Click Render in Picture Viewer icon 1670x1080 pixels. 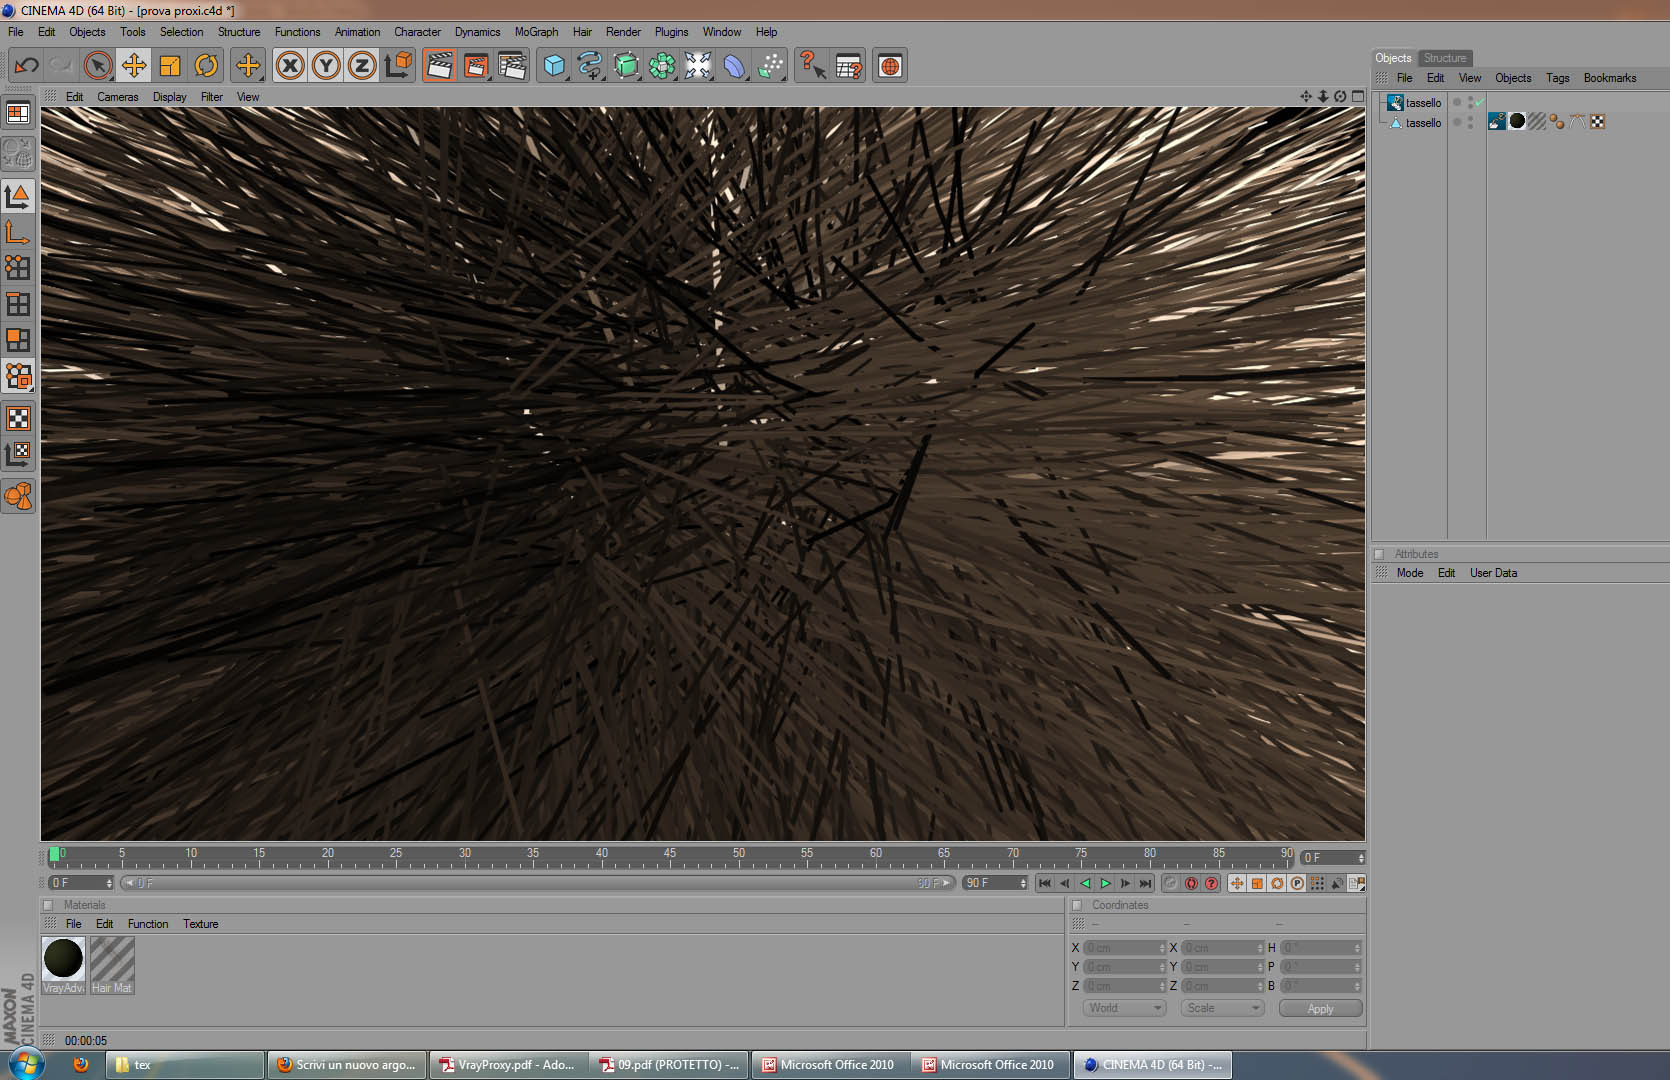point(476,66)
